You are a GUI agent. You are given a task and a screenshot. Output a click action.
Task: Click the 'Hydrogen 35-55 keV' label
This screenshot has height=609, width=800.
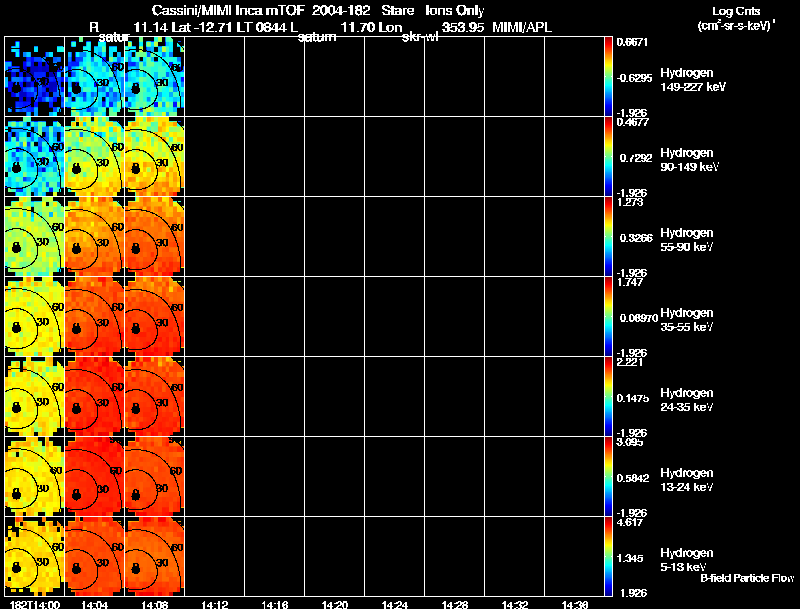pyautogui.click(x=687, y=320)
